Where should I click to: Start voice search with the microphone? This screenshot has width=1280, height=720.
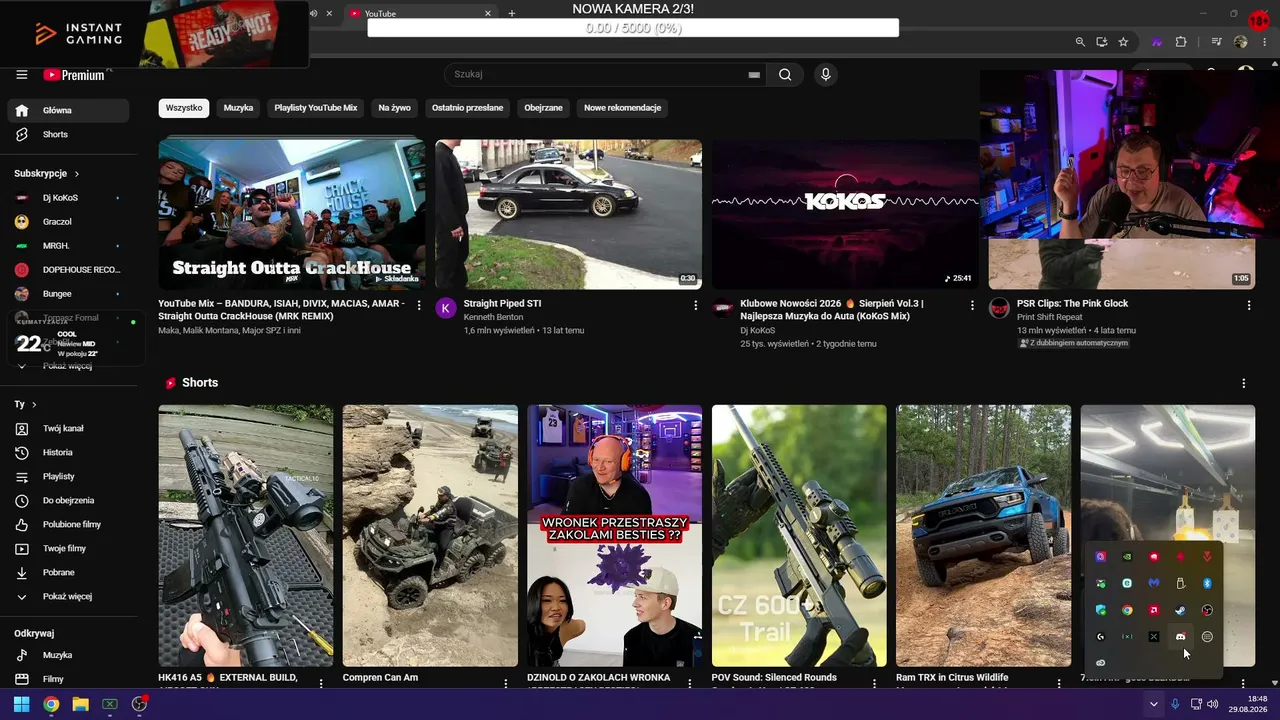tap(825, 74)
